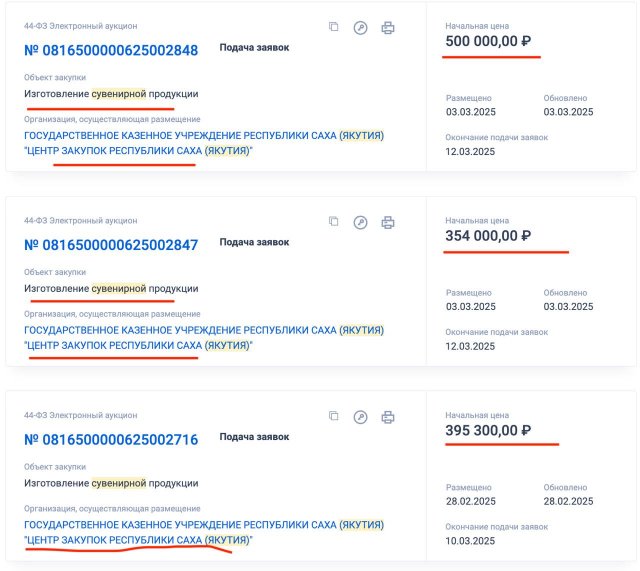Open organization link in first auction card
This screenshot has width=640, height=571.
click(204, 143)
